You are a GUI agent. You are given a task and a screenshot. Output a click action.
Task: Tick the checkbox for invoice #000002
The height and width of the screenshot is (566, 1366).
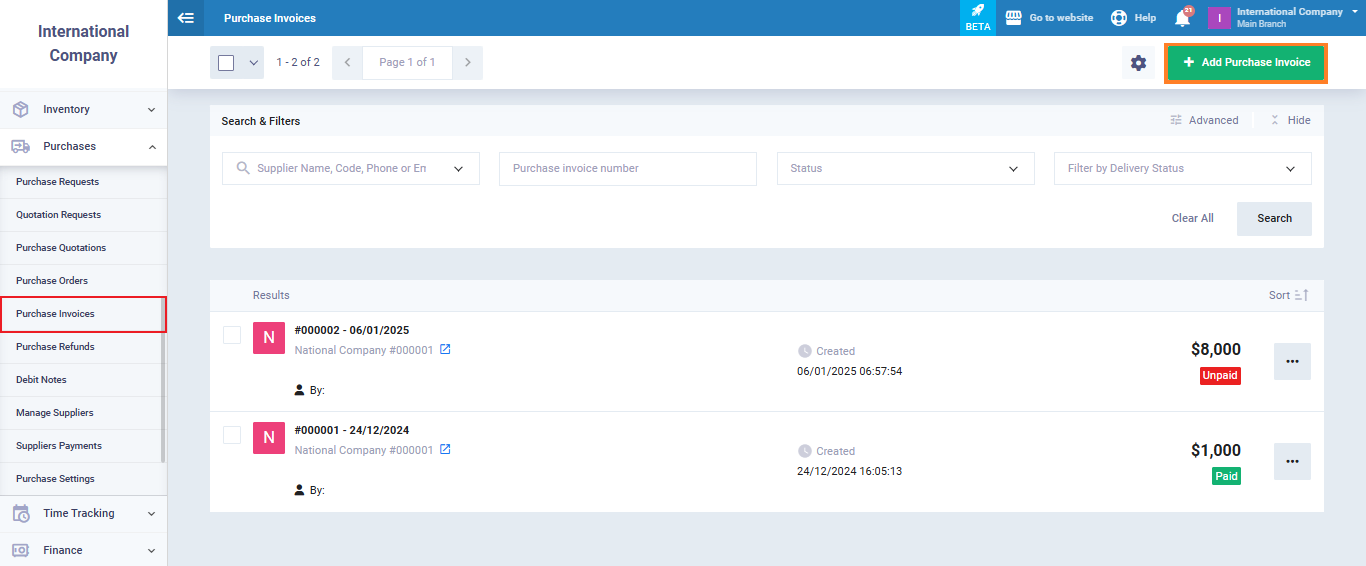[x=232, y=335]
